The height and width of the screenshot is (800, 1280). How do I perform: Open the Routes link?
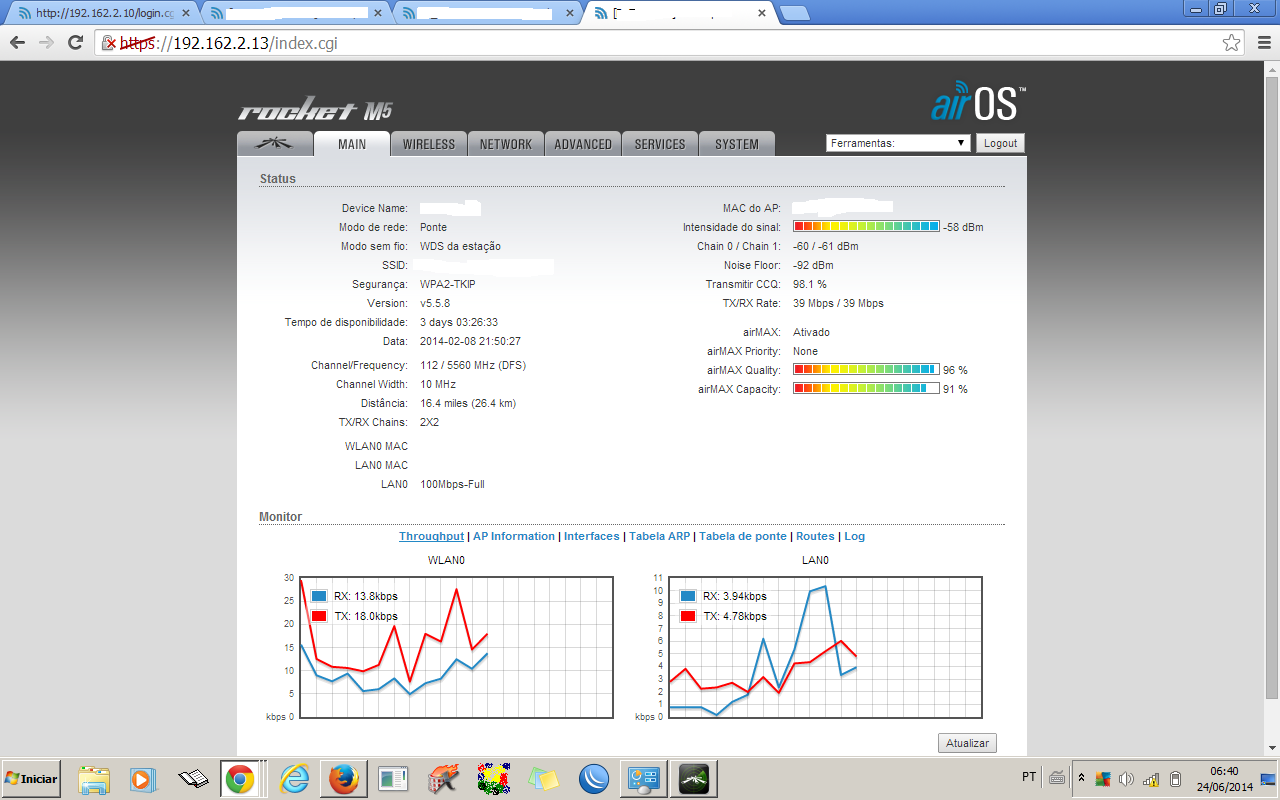point(815,536)
